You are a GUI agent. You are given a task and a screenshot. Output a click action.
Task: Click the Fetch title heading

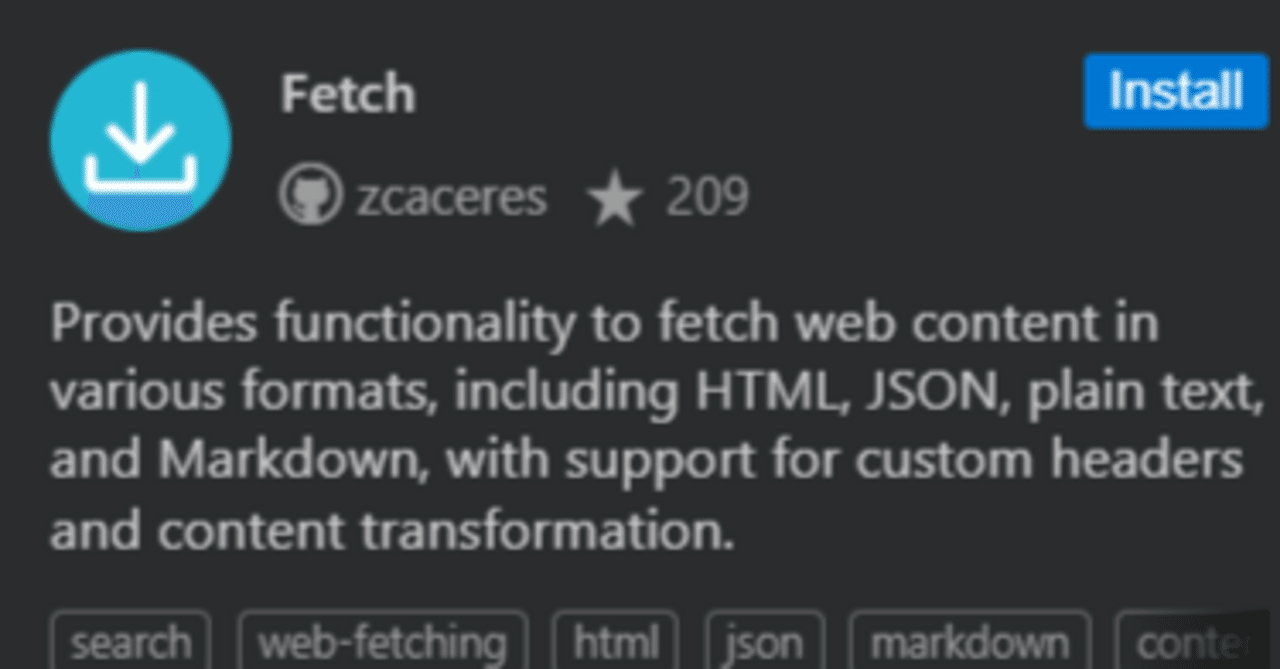pyautogui.click(x=348, y=93)
